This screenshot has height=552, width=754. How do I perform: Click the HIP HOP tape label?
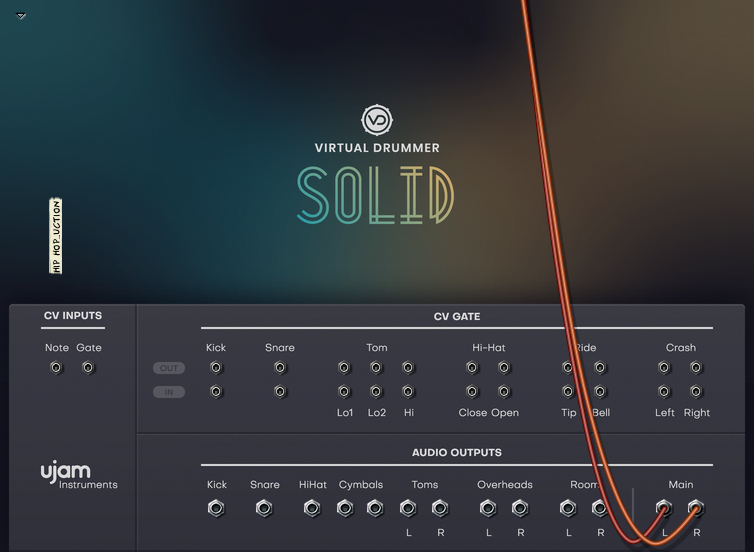pyautogui.click(x=56, y=236)
